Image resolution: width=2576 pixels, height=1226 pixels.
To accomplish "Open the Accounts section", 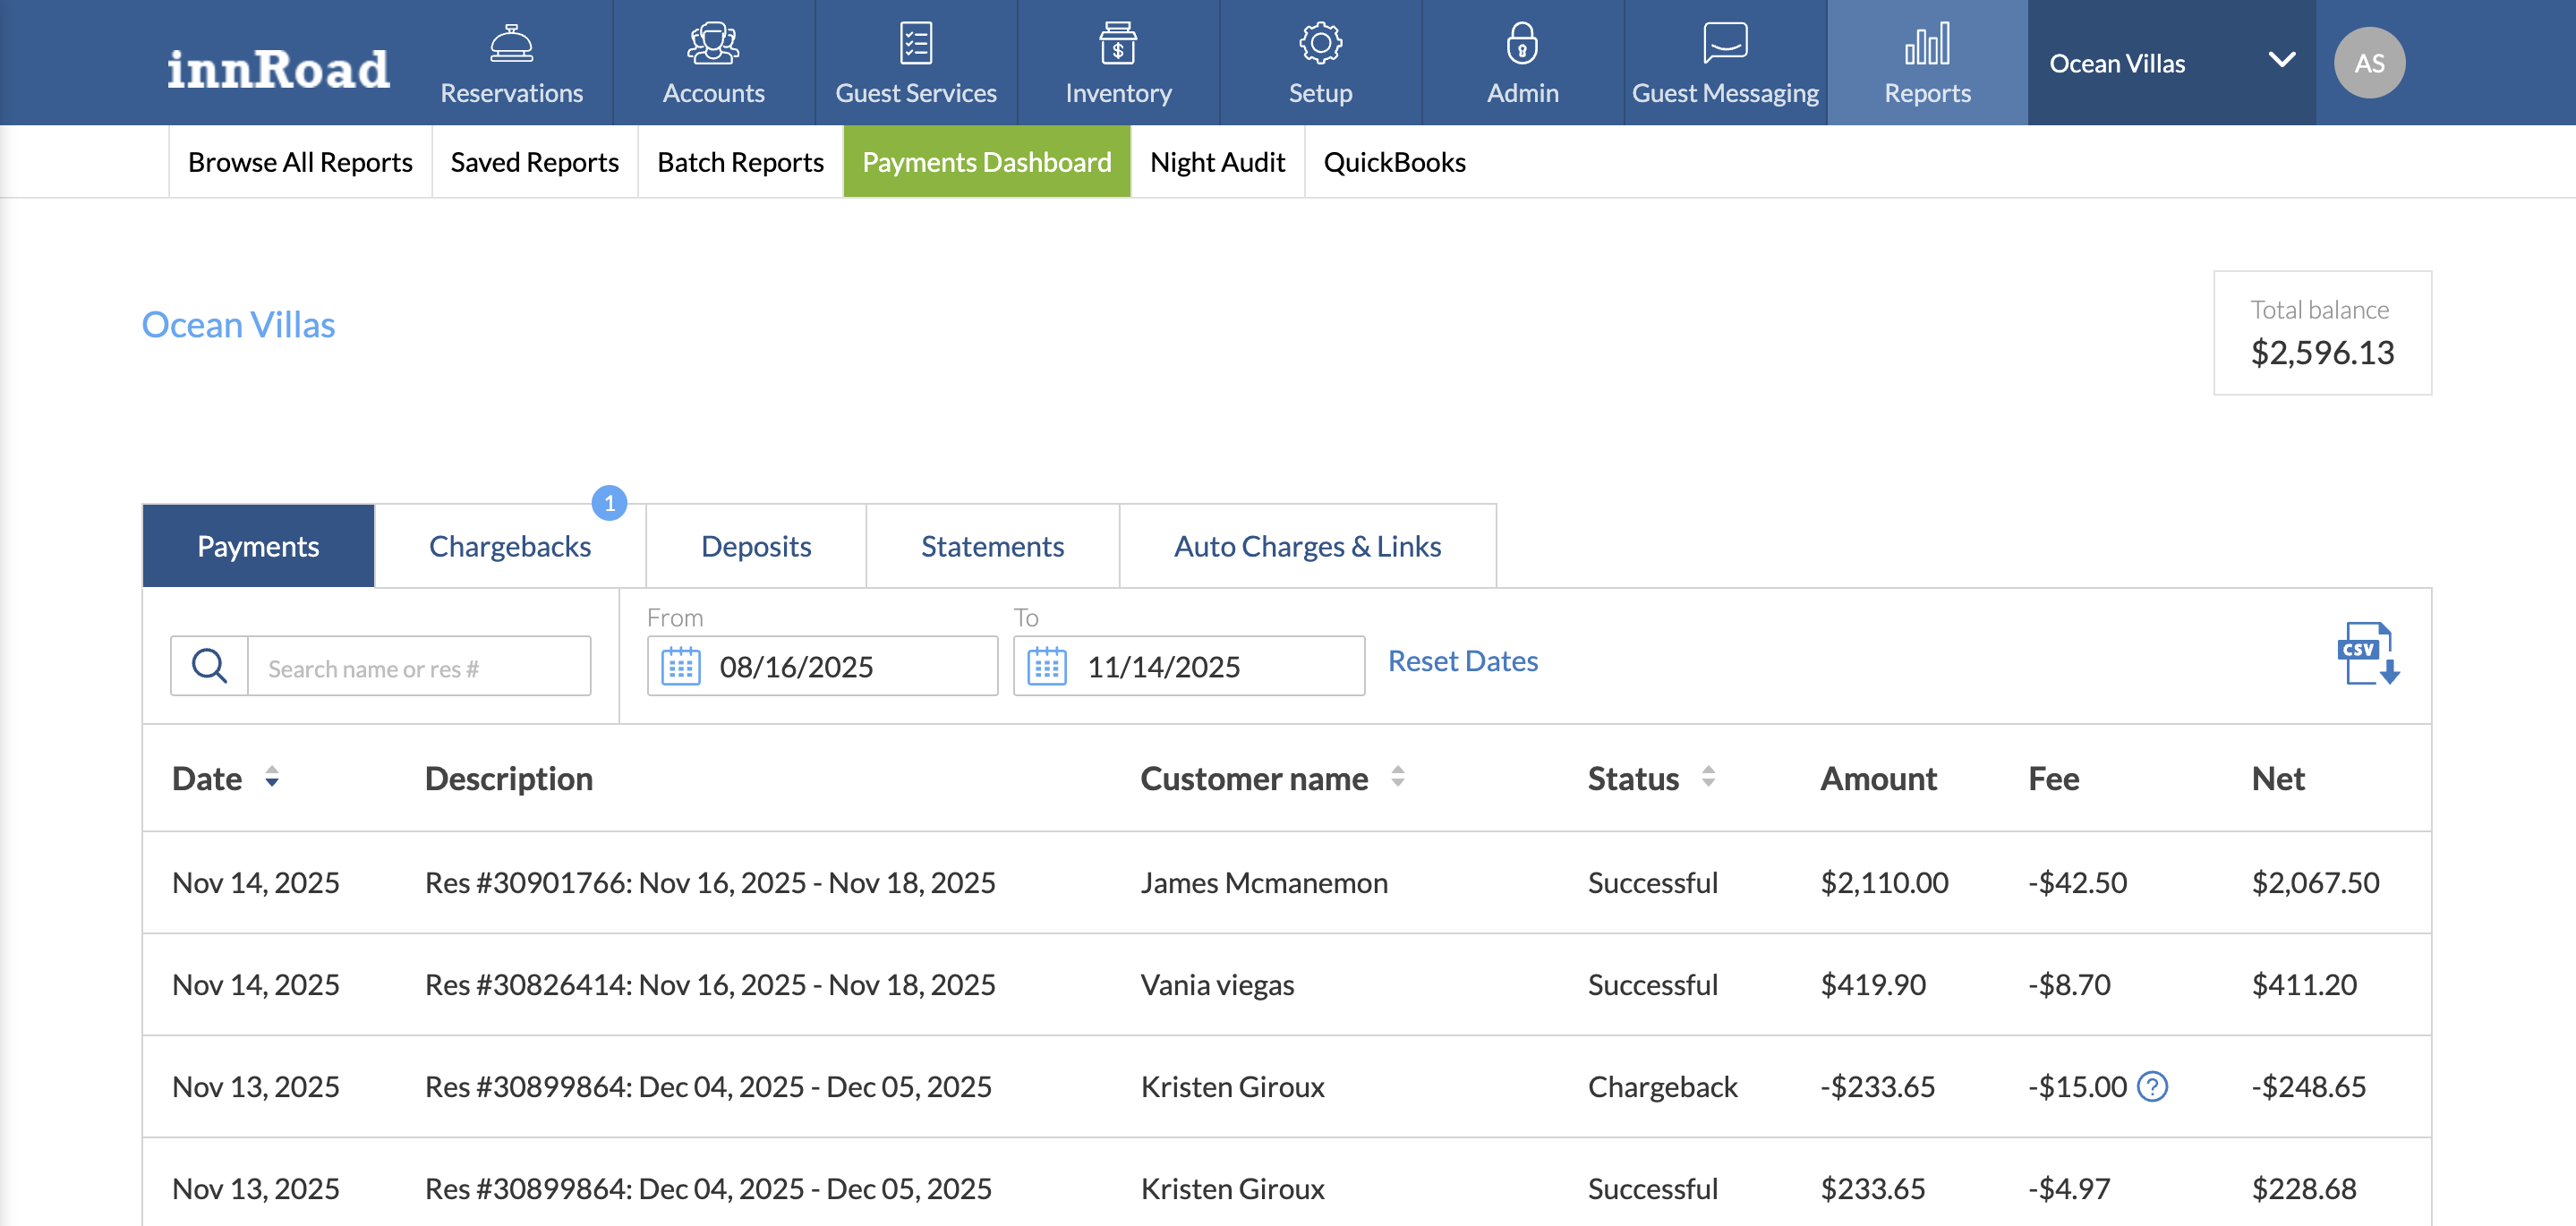I will pyautogui.click(x=713, y=63).
